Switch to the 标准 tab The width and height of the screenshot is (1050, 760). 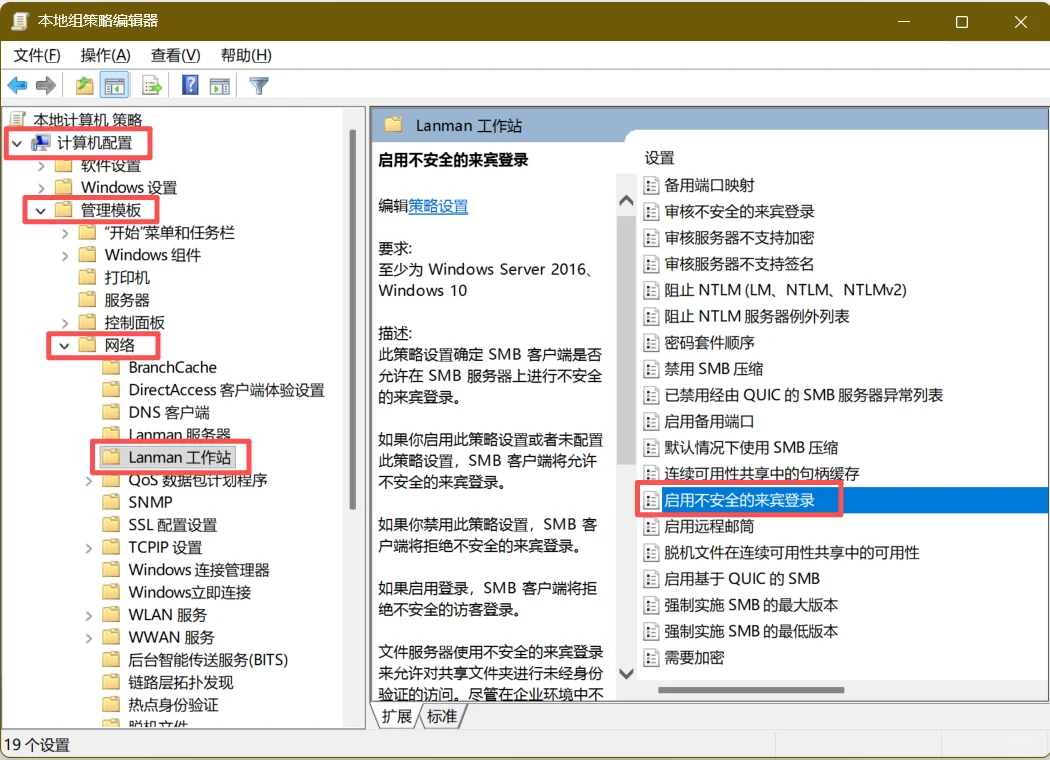click(x=442, y=715)
